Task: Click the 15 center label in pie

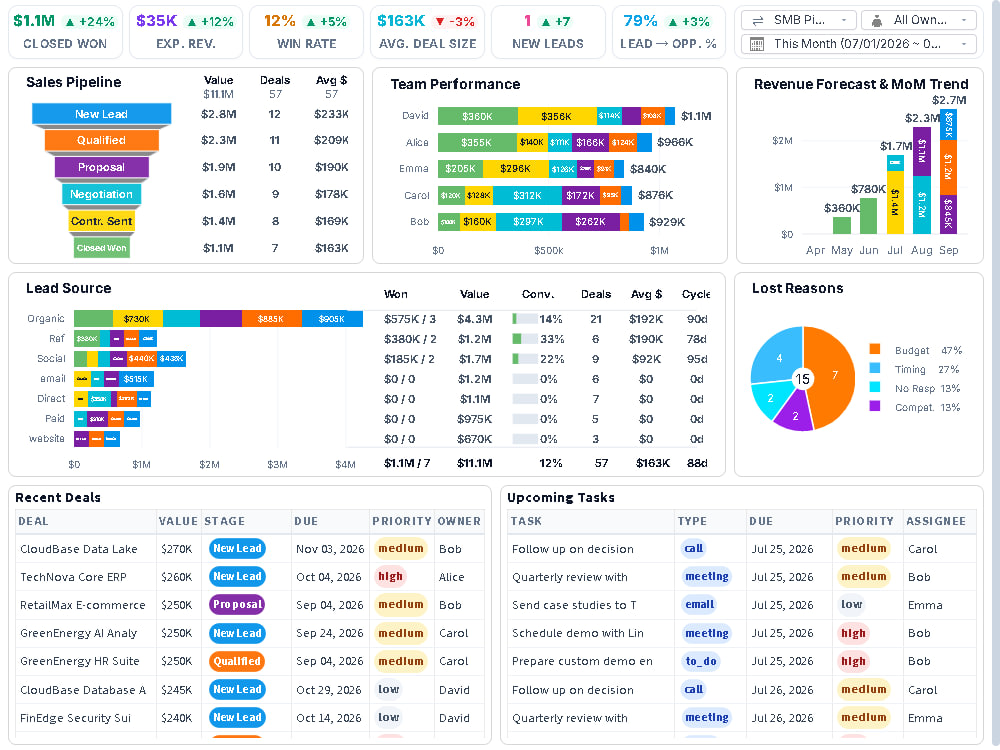Action: click(802, 379)
